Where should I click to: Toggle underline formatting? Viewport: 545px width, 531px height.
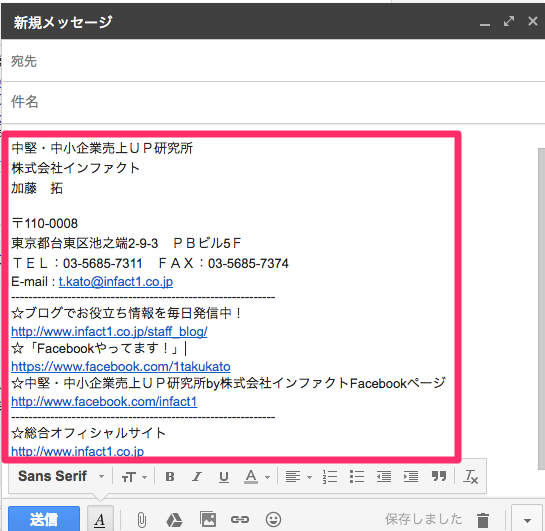tap(224, 477)
